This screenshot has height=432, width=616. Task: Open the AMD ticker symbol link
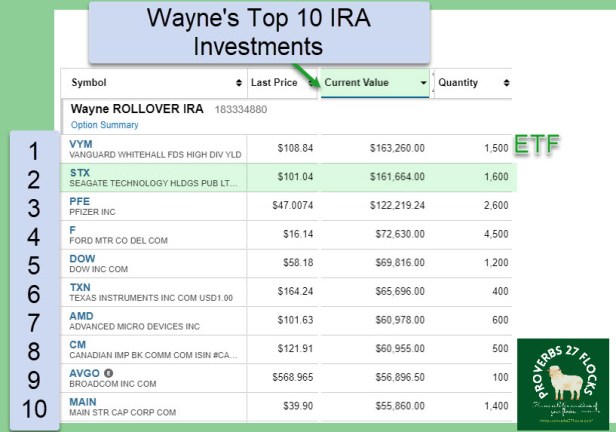(x=81, y=314)
